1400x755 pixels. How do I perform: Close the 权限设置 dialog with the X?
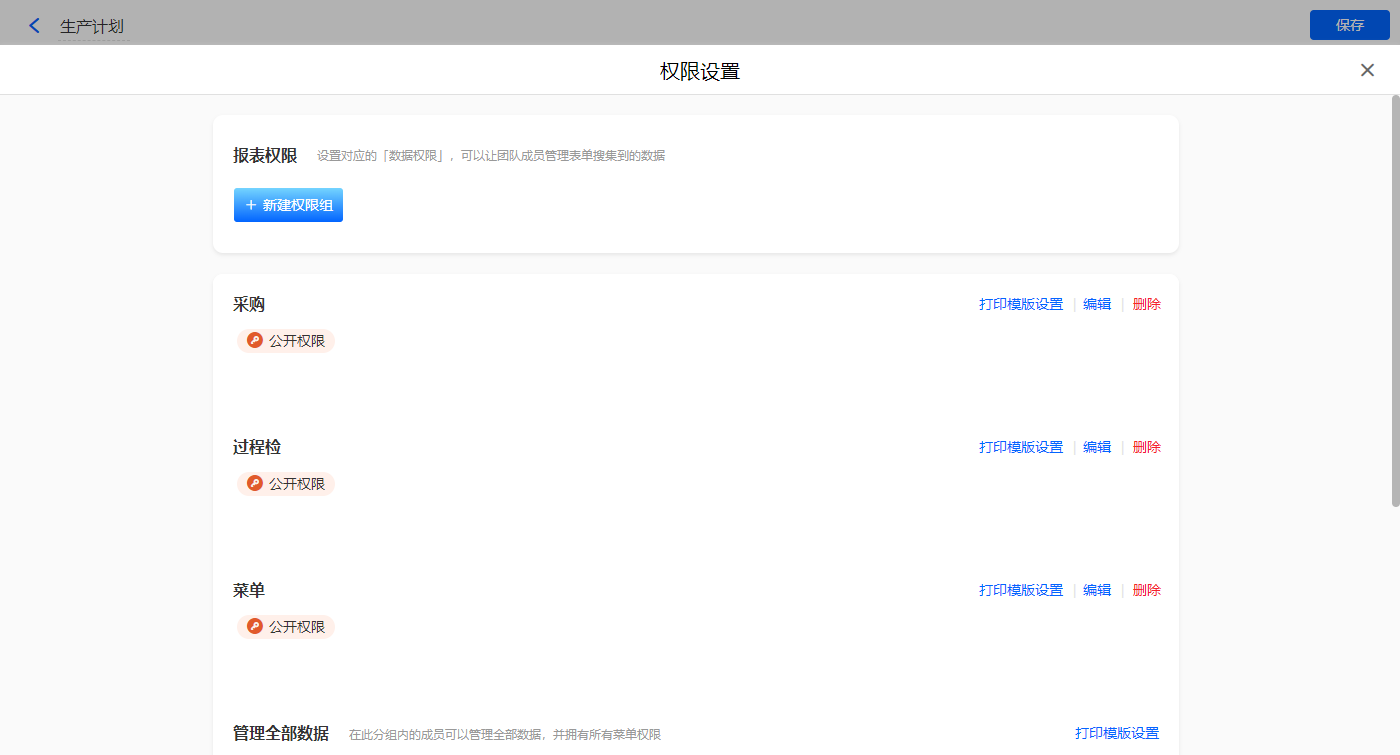[1367, 70]
